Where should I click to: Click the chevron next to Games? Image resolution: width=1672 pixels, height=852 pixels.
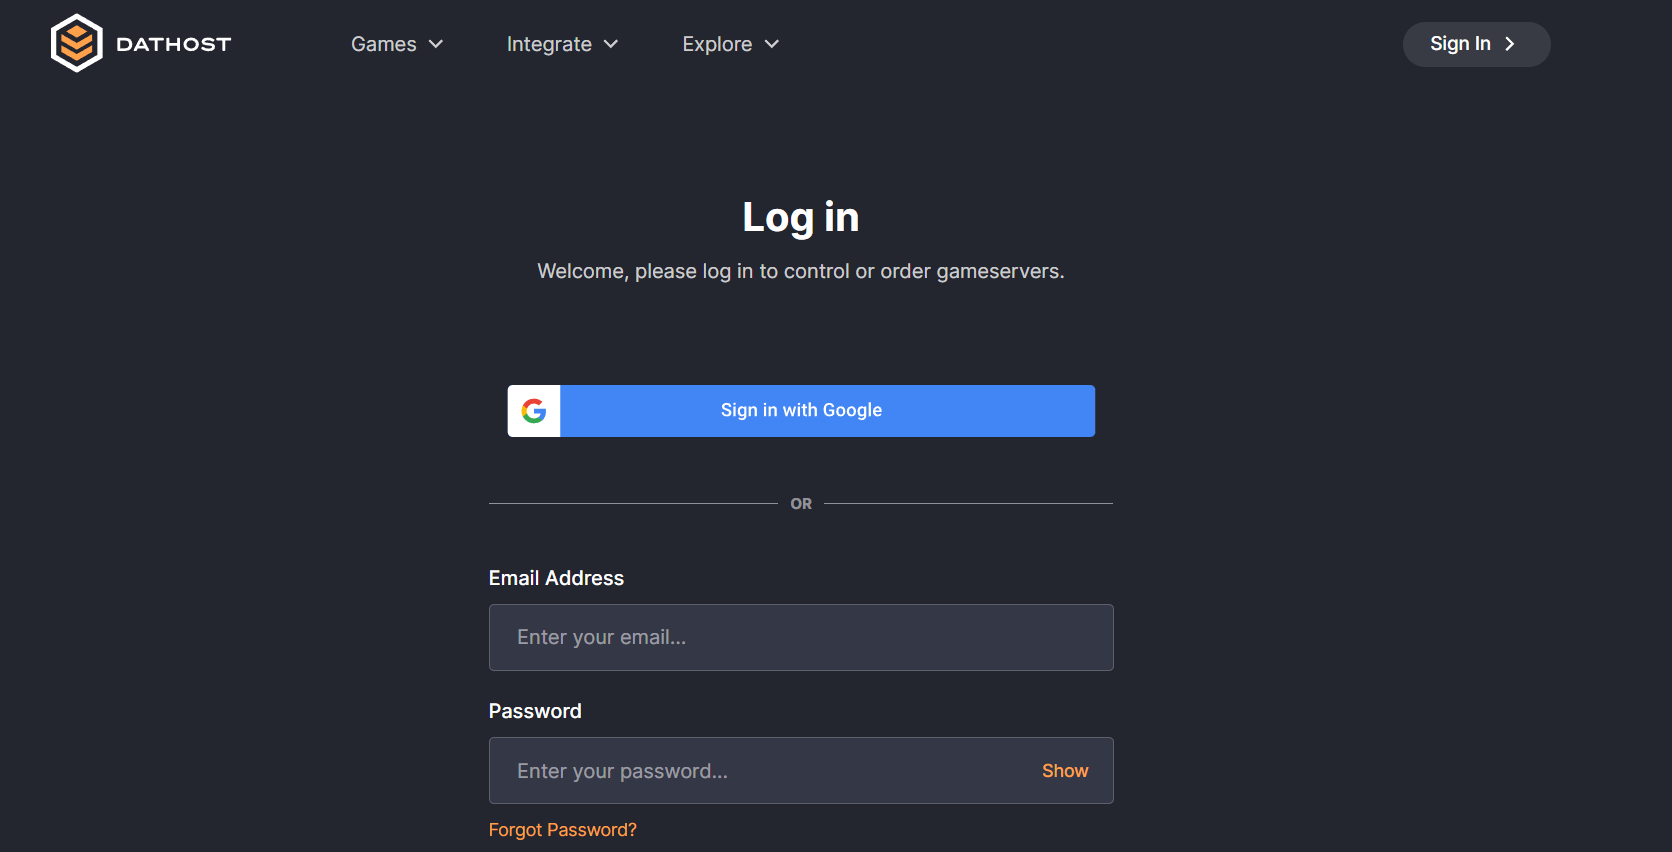click(435, 44)
